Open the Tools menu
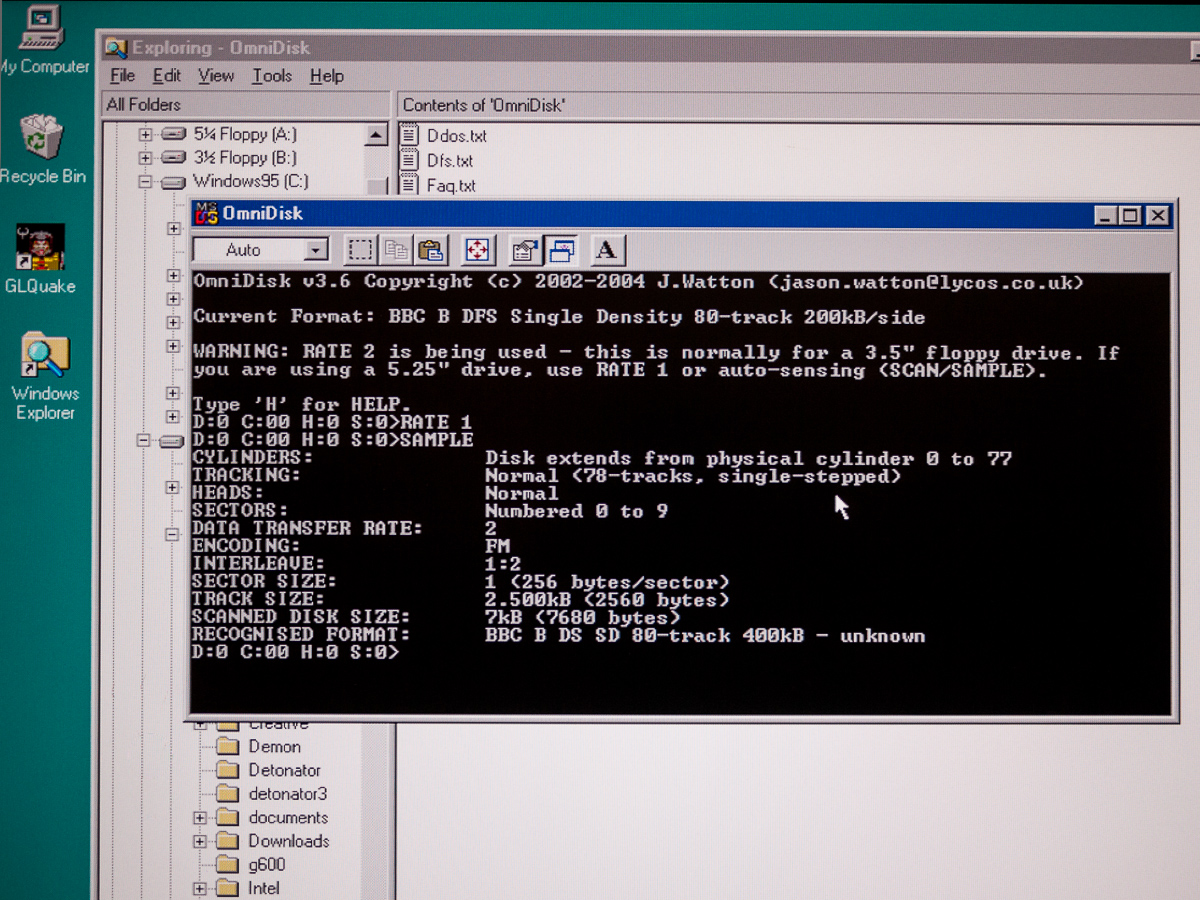 coord(271,76)
